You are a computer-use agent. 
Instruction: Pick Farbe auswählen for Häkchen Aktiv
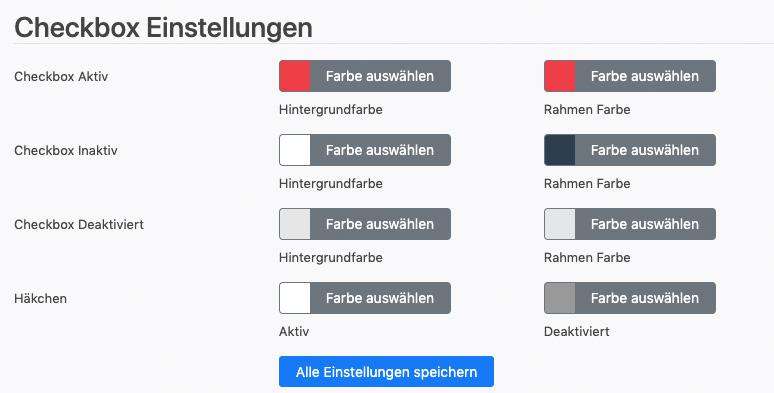coord(380,298)
